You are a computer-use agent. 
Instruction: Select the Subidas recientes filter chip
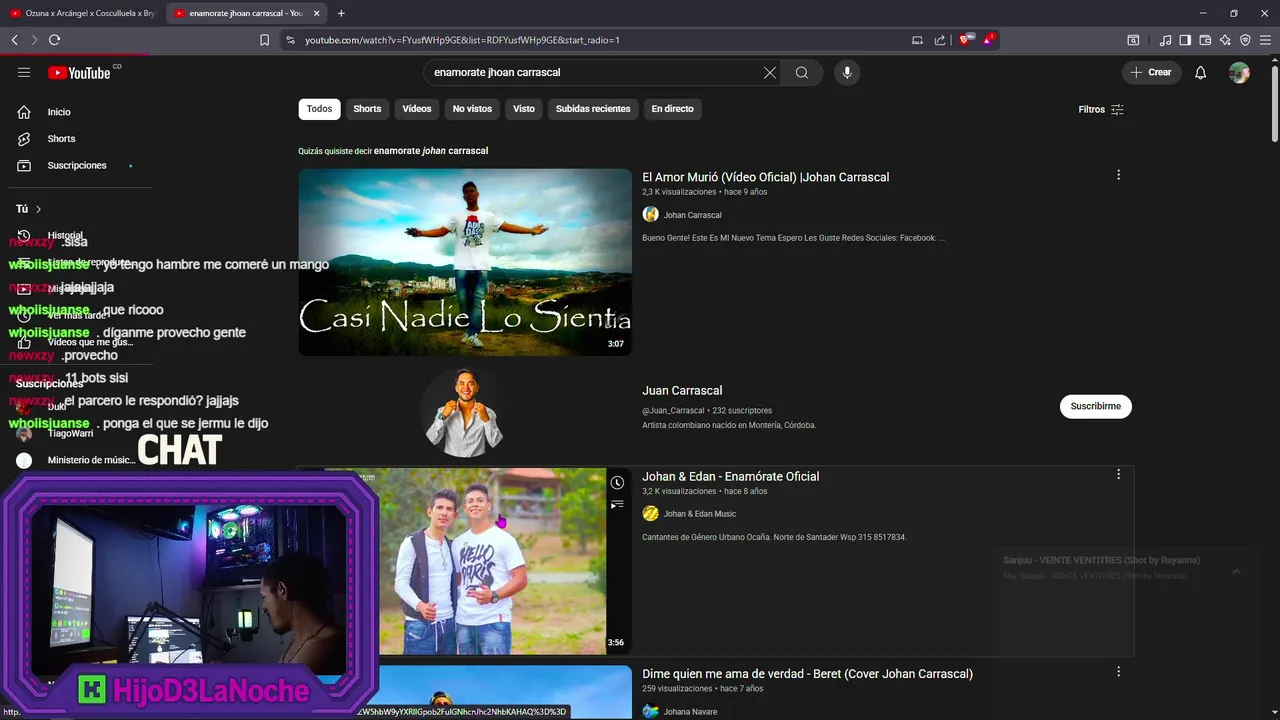(593, 109)
